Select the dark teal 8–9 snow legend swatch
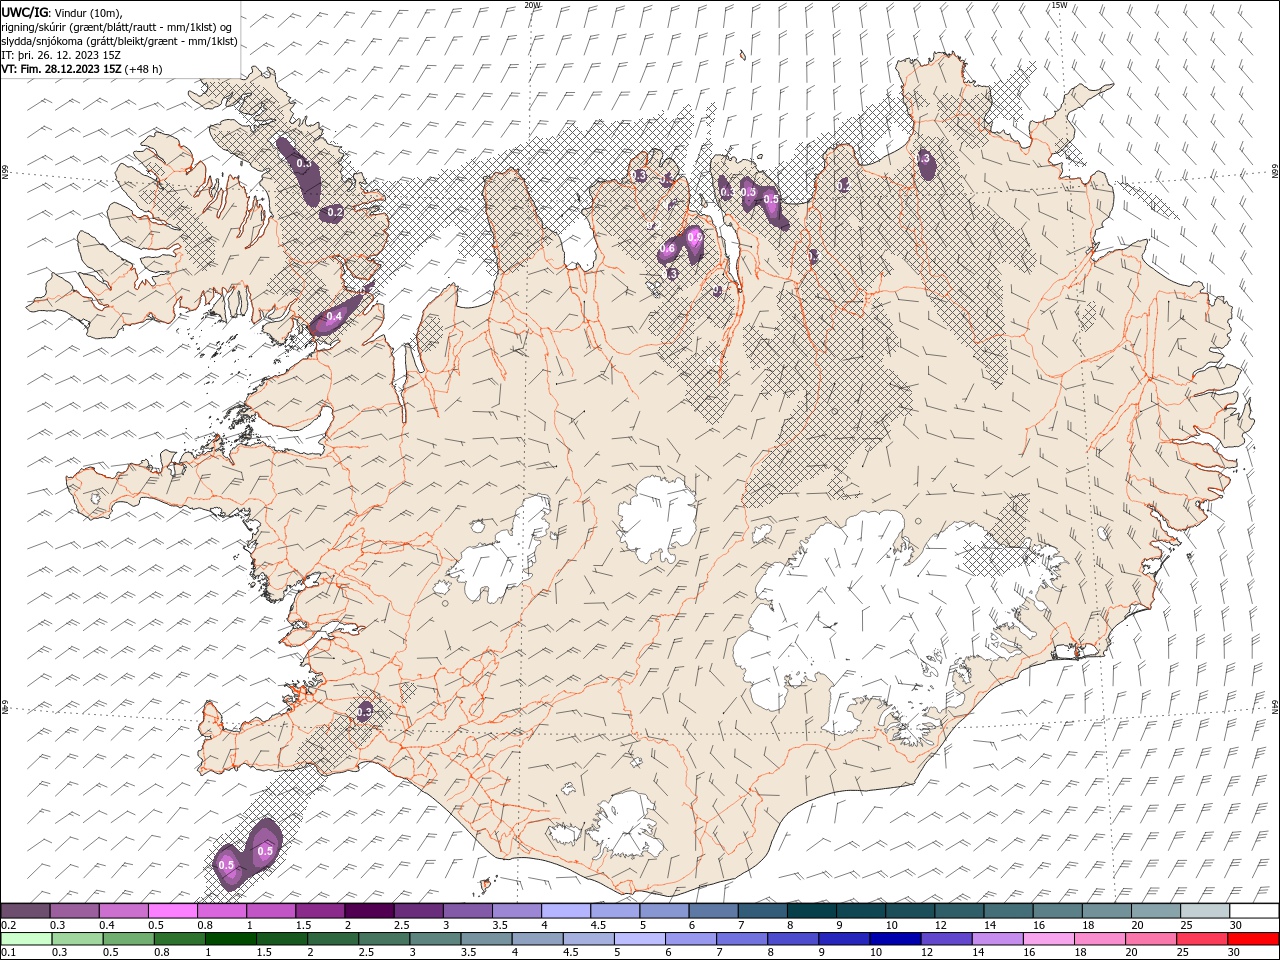Screen dimensions: 1280x960 tap(811, 911)
